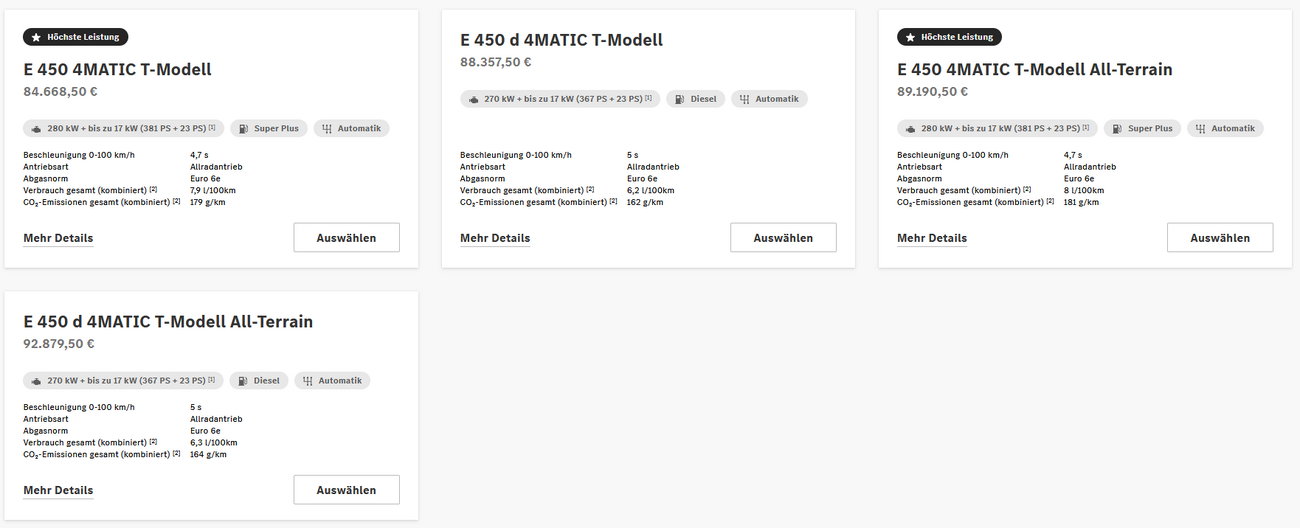Open Mehr Details for E 450 d All-Terrain
Screen dimensions: 1300x528
(58, 490)
